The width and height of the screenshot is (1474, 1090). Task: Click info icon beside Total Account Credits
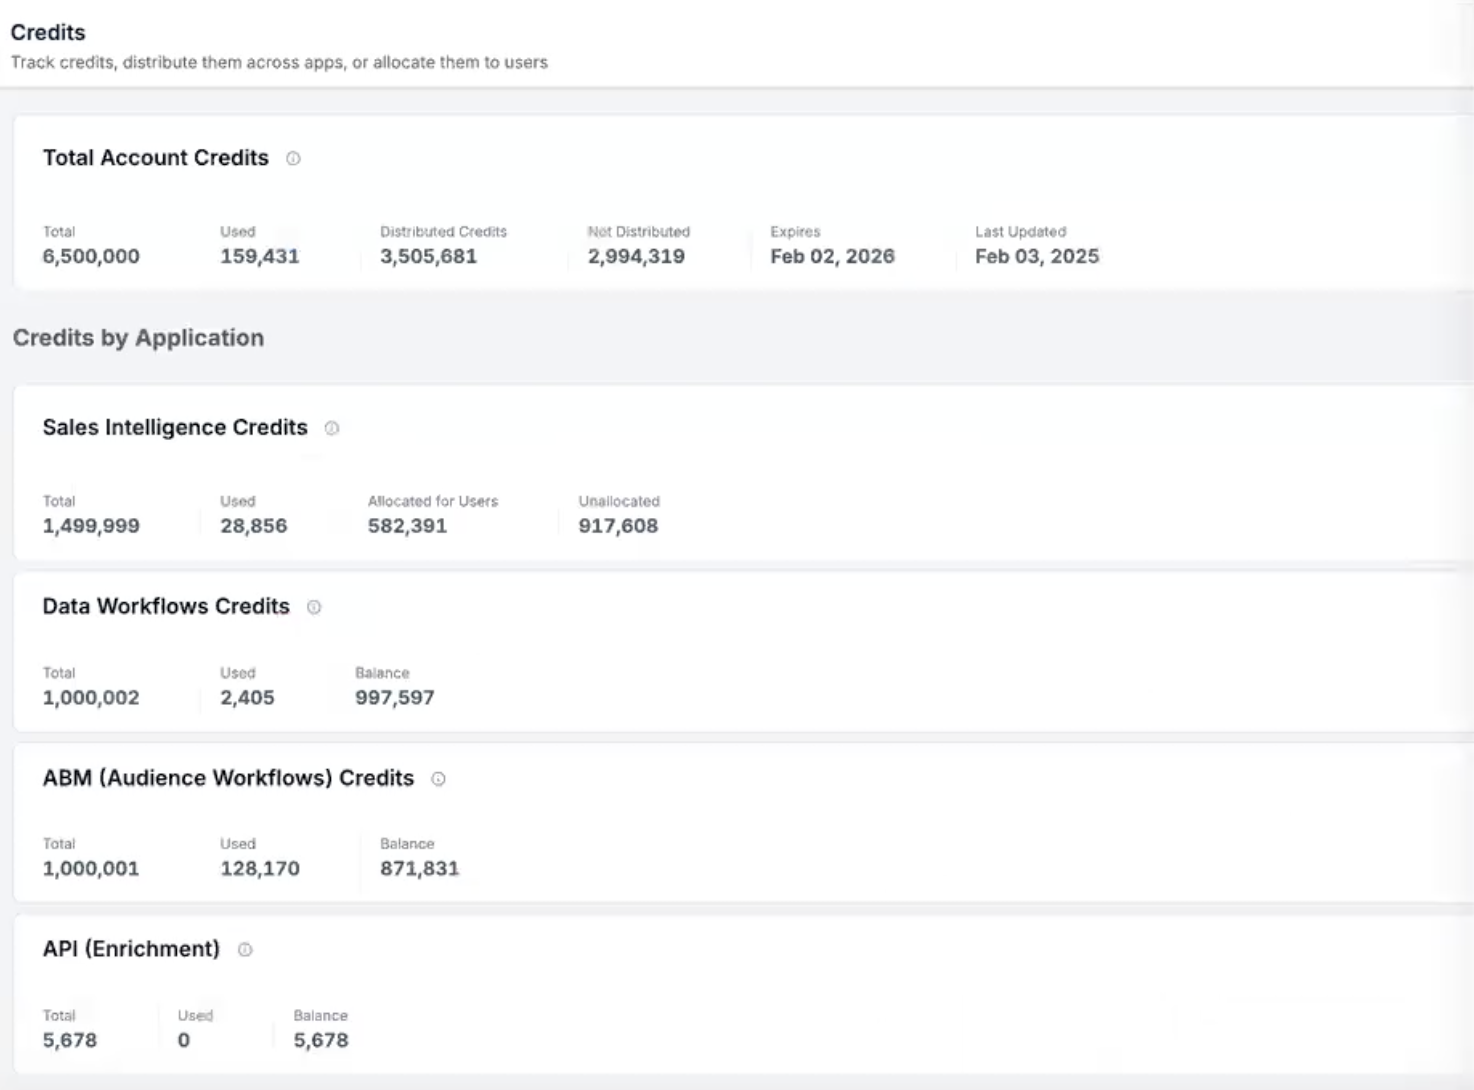(x=293, y=158)
